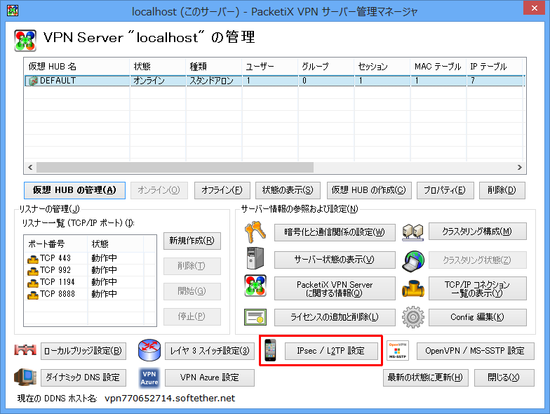
Task: Click hub list scrollbar left arrow
Action: coord(30,167)
